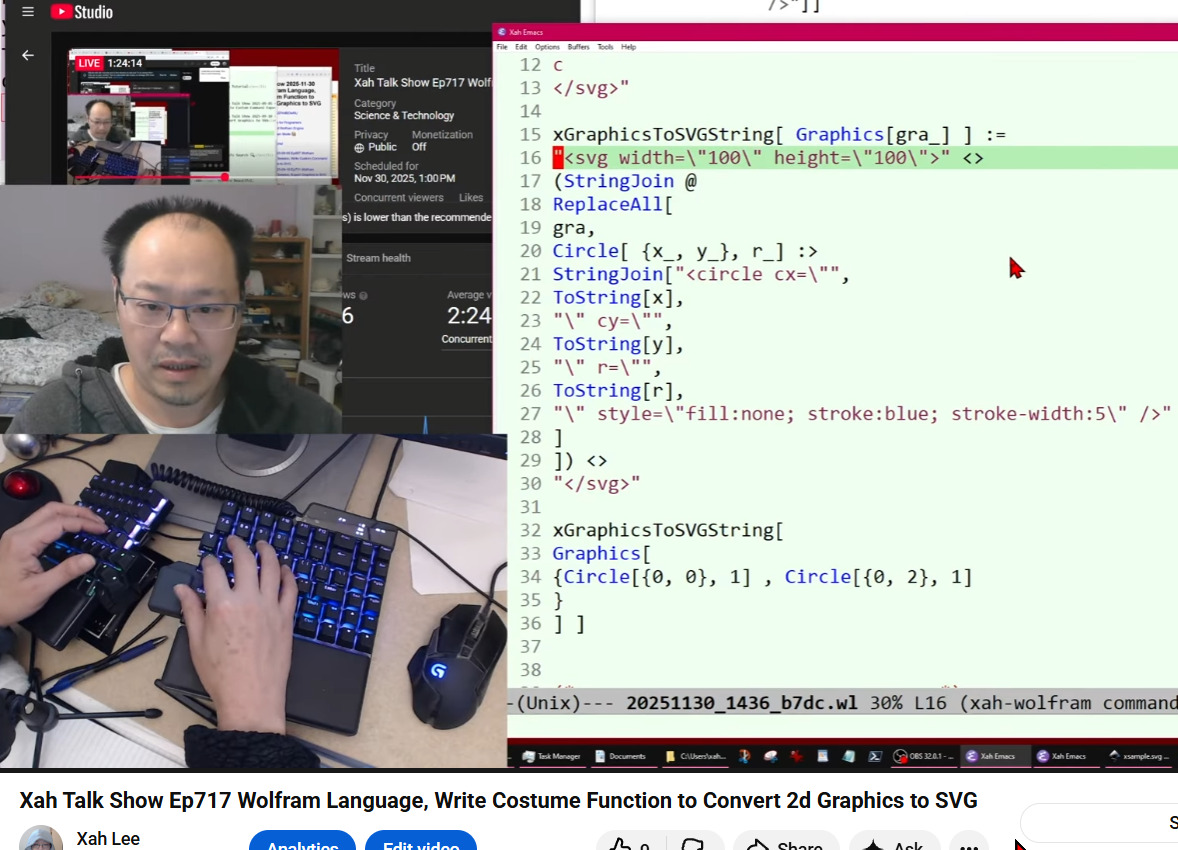Click the Edit video button
The width and height of the screenshot is (1178, 850).
421,845
